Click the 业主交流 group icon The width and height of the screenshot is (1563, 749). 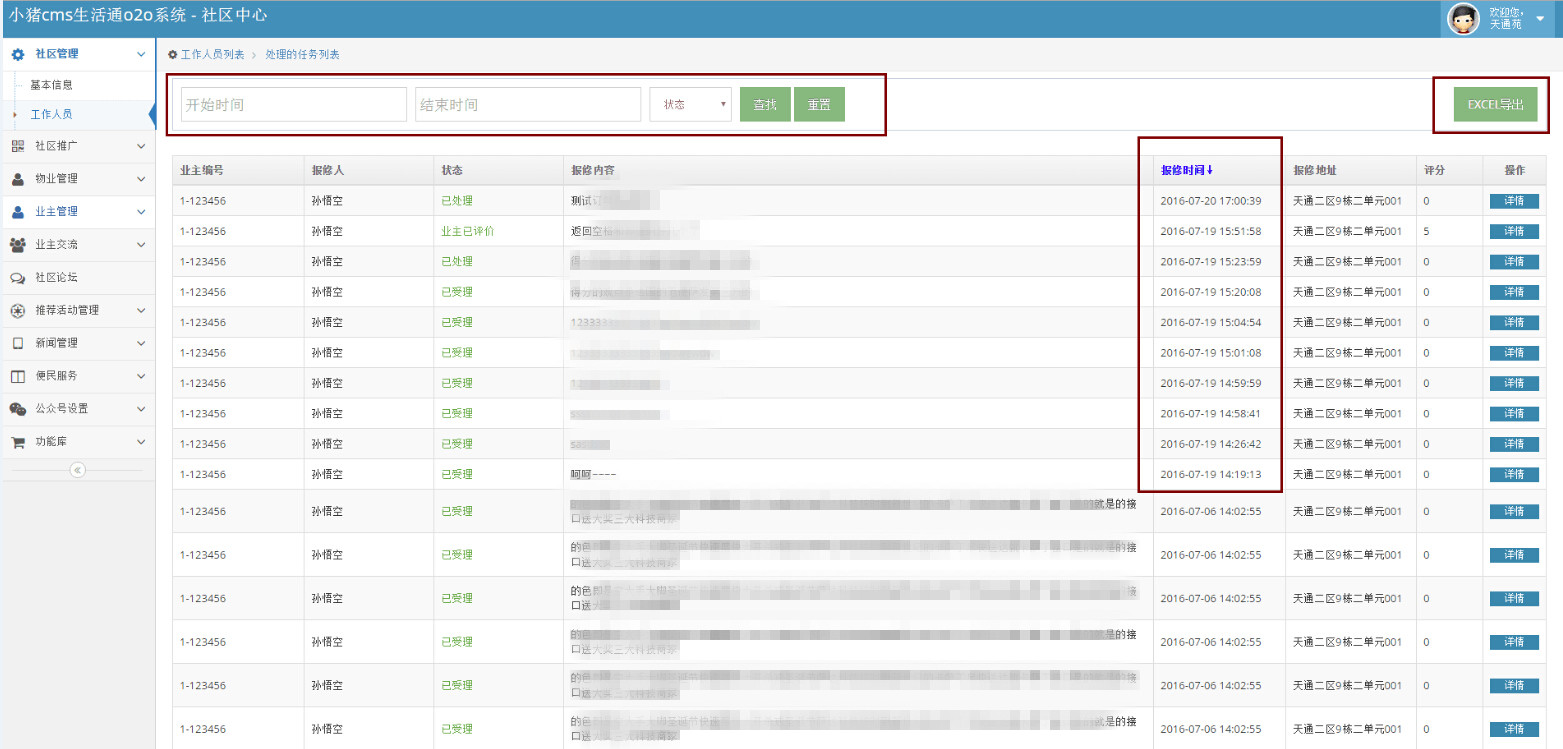point(18,245)
